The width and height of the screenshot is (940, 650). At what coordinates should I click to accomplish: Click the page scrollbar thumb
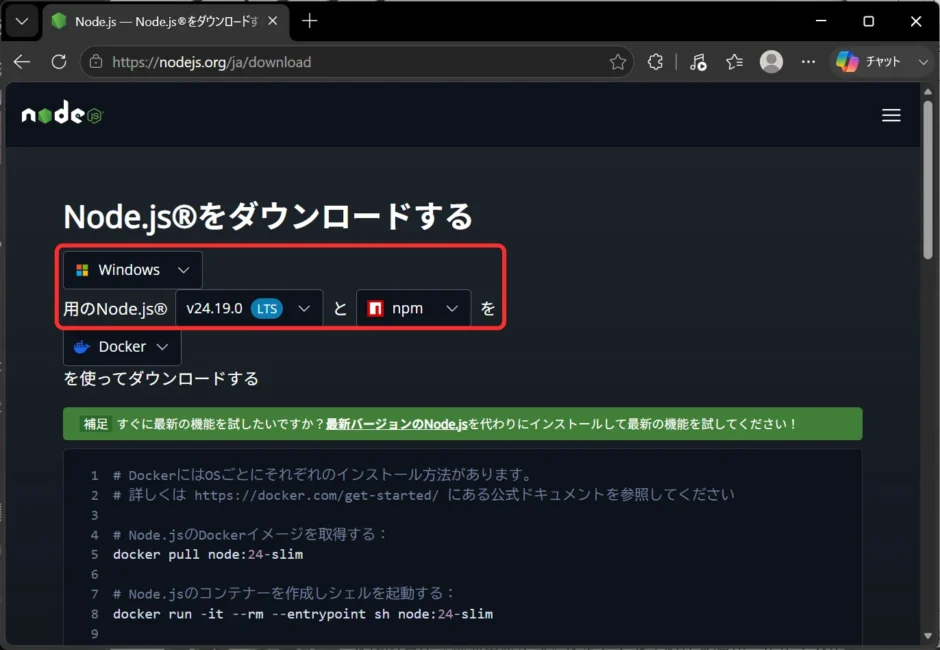pyautogui.click(x=927, y=180)
